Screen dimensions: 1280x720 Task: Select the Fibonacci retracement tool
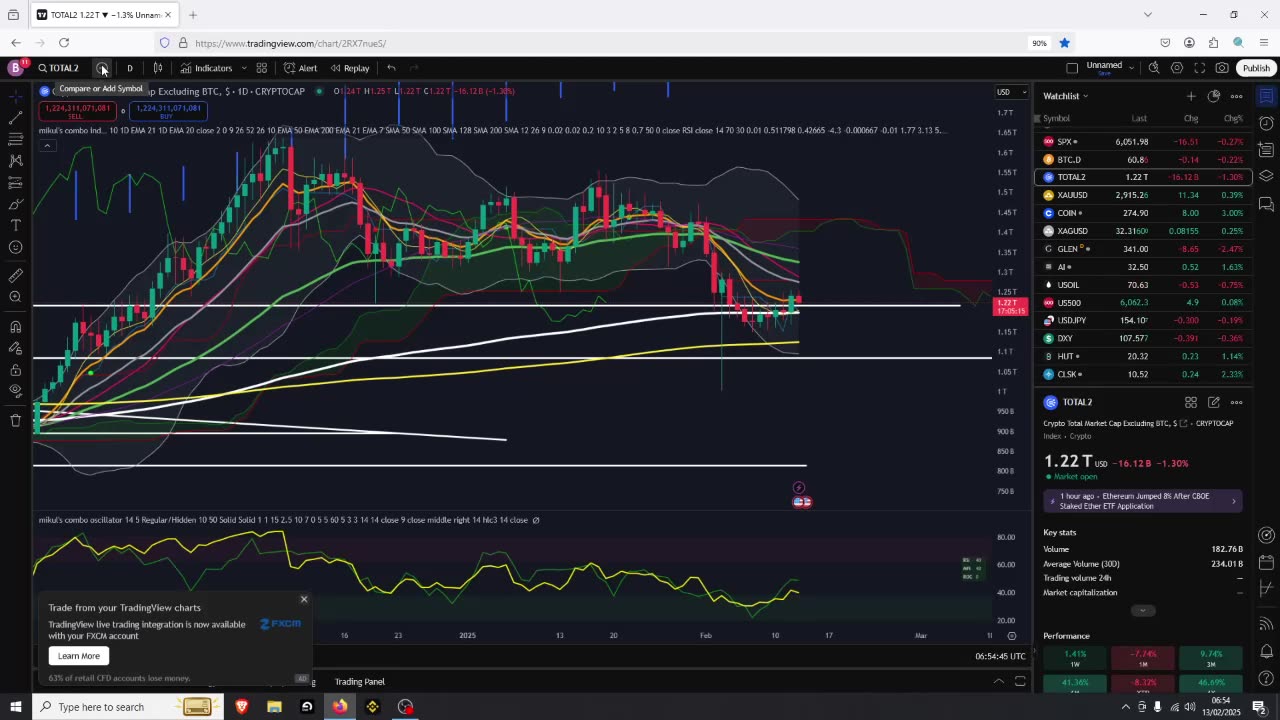point(15,139)
